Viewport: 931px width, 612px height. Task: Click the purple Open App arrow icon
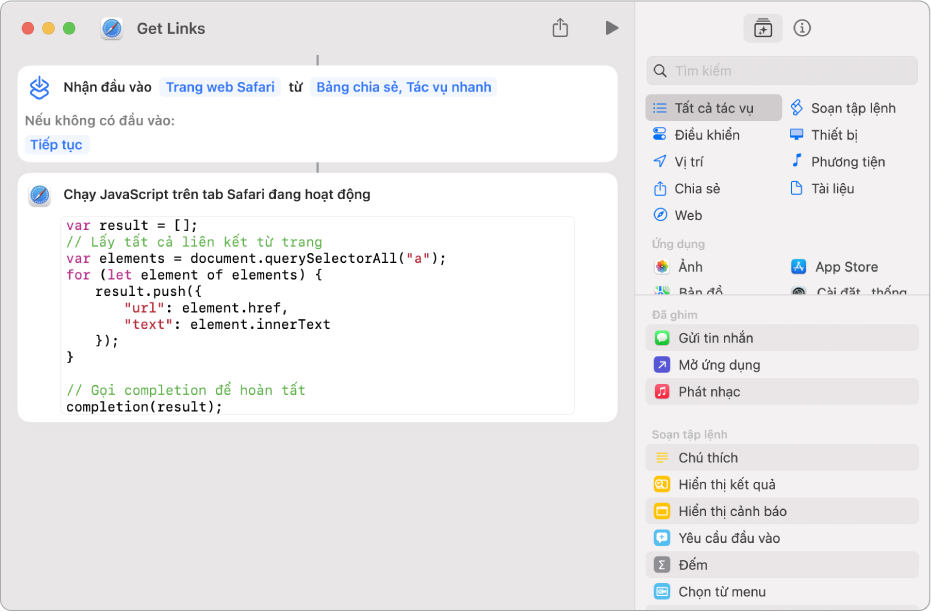click(661, 364)
